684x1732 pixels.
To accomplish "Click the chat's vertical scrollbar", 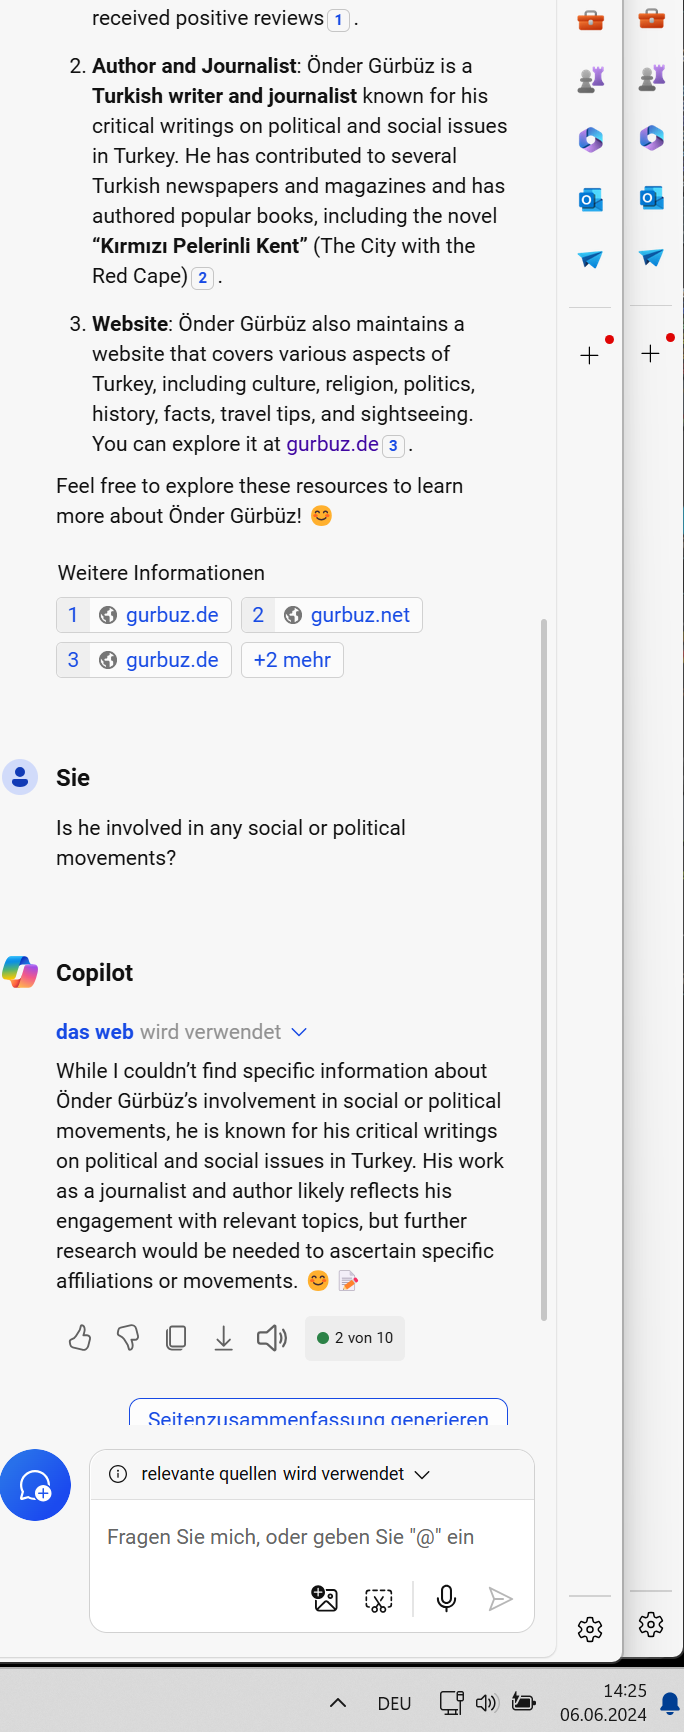I will [544, 970].
